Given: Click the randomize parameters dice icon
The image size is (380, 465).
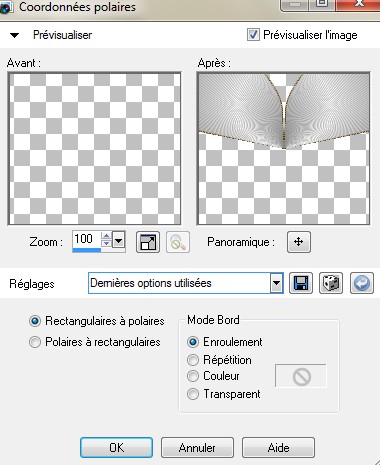Looking at the screenshot, I should click(x=331, y=283).
